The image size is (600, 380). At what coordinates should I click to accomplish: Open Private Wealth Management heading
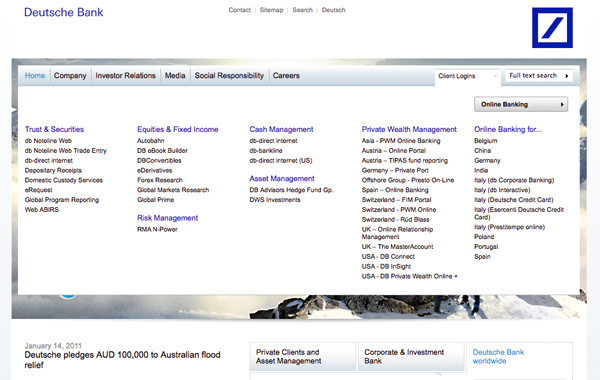click(x=409, y=129)
